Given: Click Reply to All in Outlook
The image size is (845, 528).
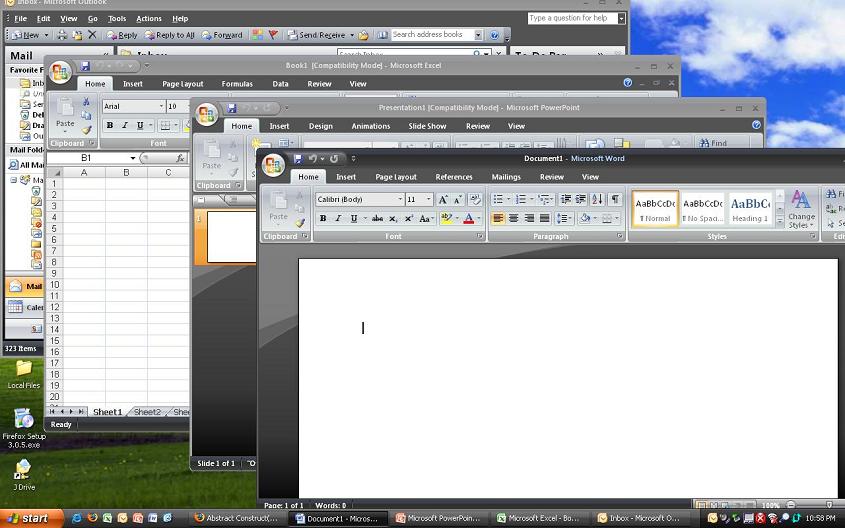Looking at the screenshot, I should (x=169, y=35).
